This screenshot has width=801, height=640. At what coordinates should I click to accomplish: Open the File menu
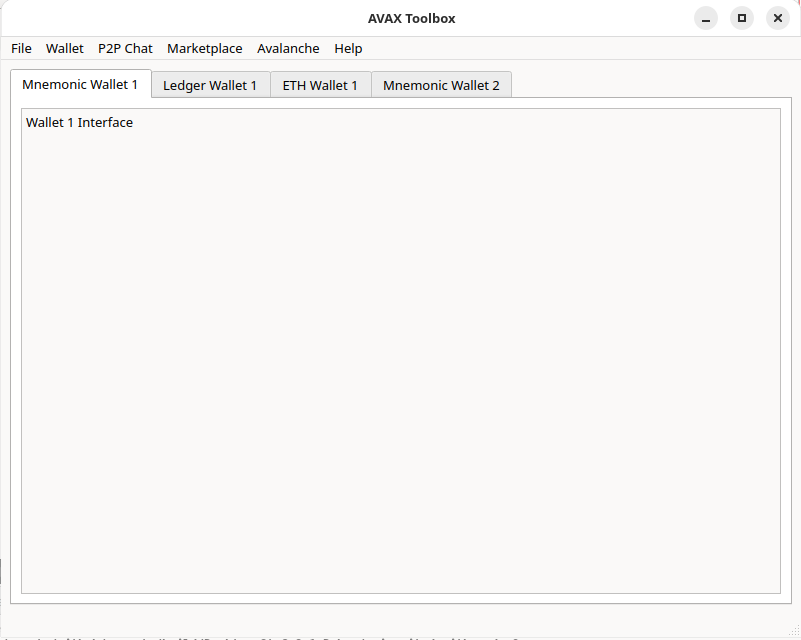21,49
